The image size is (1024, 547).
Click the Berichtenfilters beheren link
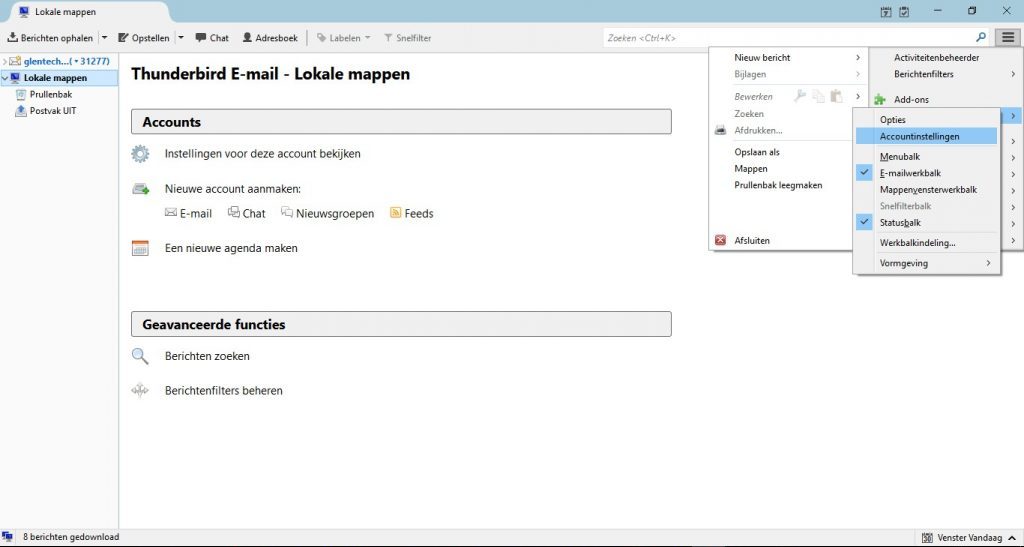[x=224, y=390]
